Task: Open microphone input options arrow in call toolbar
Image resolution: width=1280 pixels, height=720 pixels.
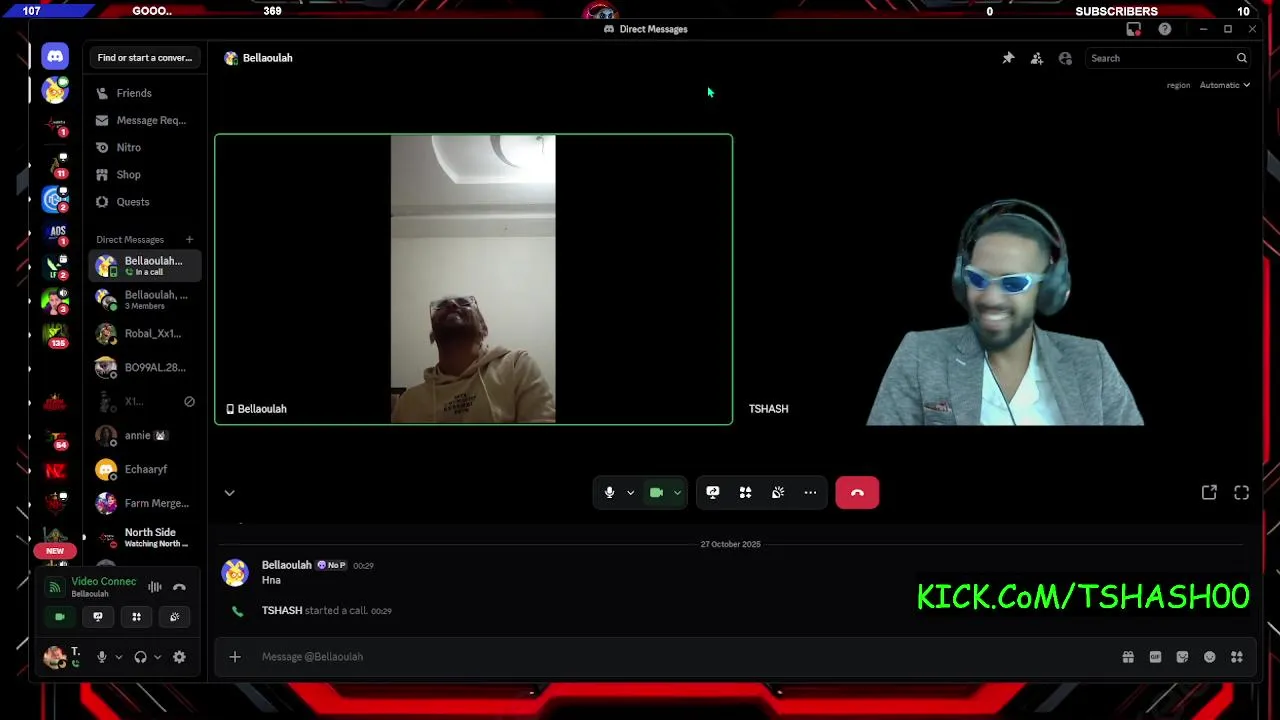Action: (630, 492)
